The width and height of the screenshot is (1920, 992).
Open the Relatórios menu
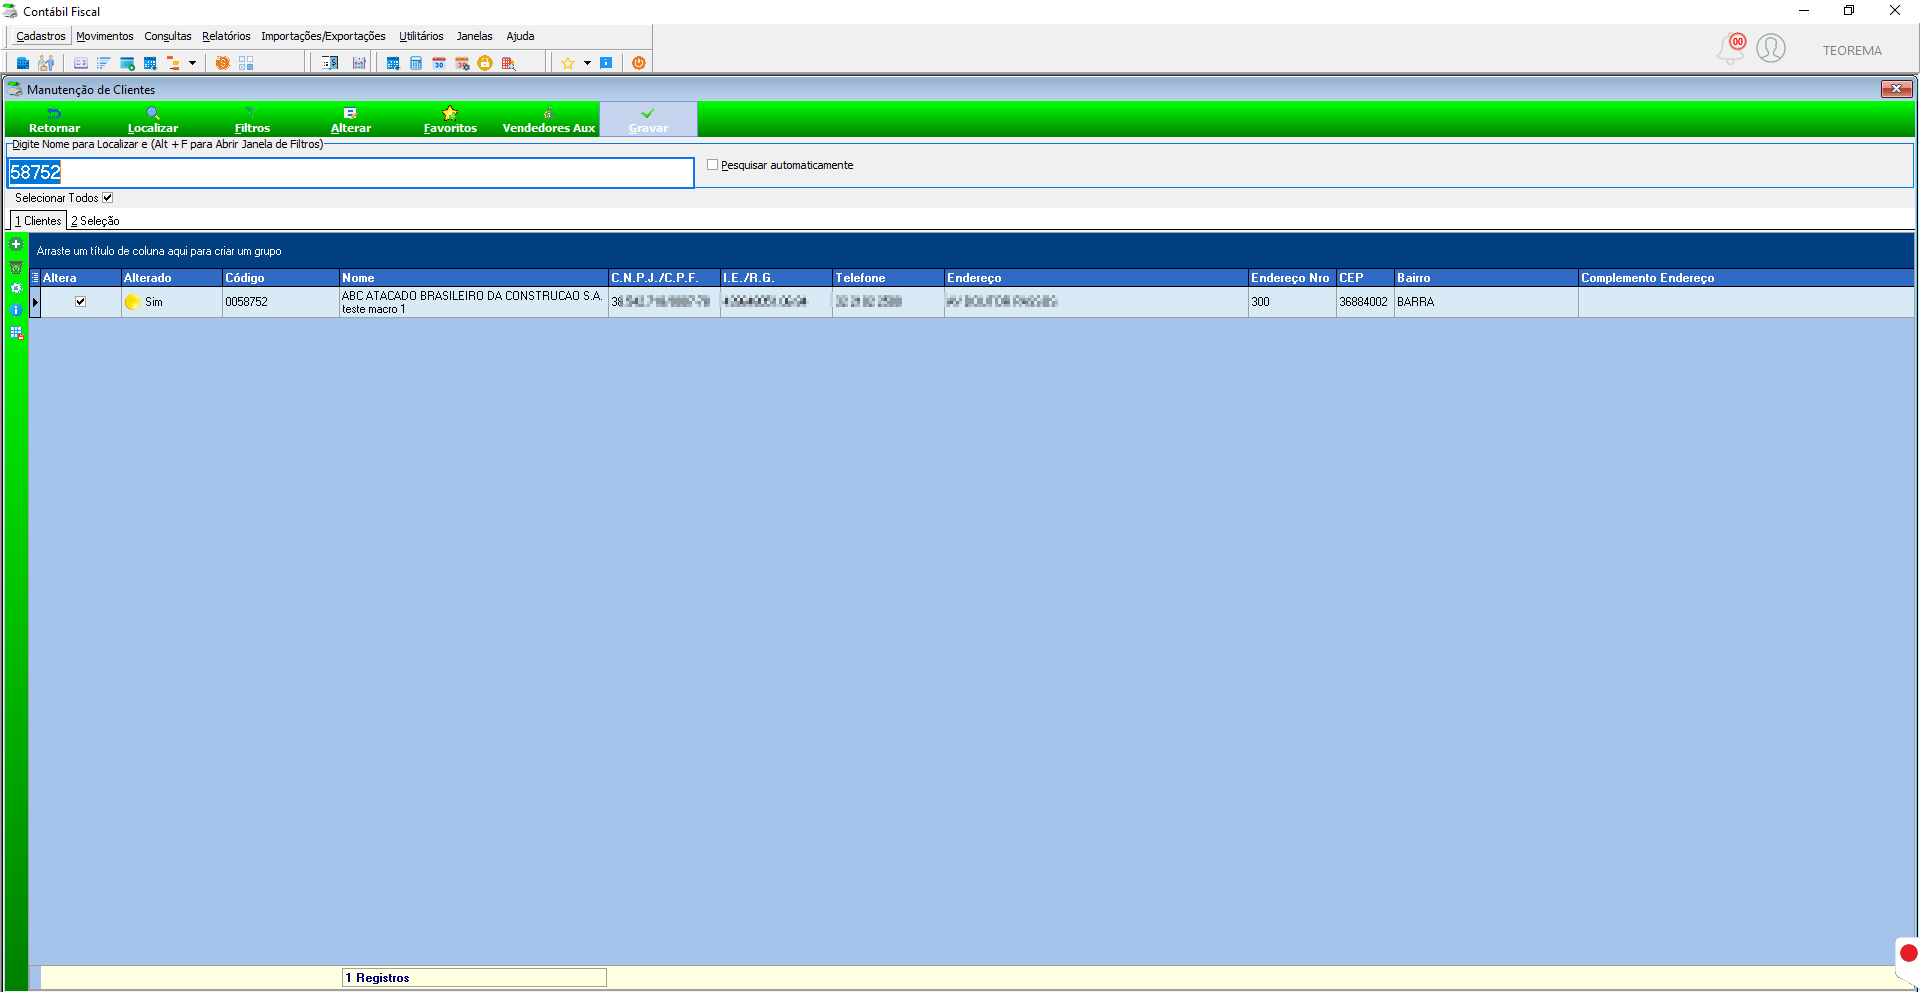tap(226, 36)
